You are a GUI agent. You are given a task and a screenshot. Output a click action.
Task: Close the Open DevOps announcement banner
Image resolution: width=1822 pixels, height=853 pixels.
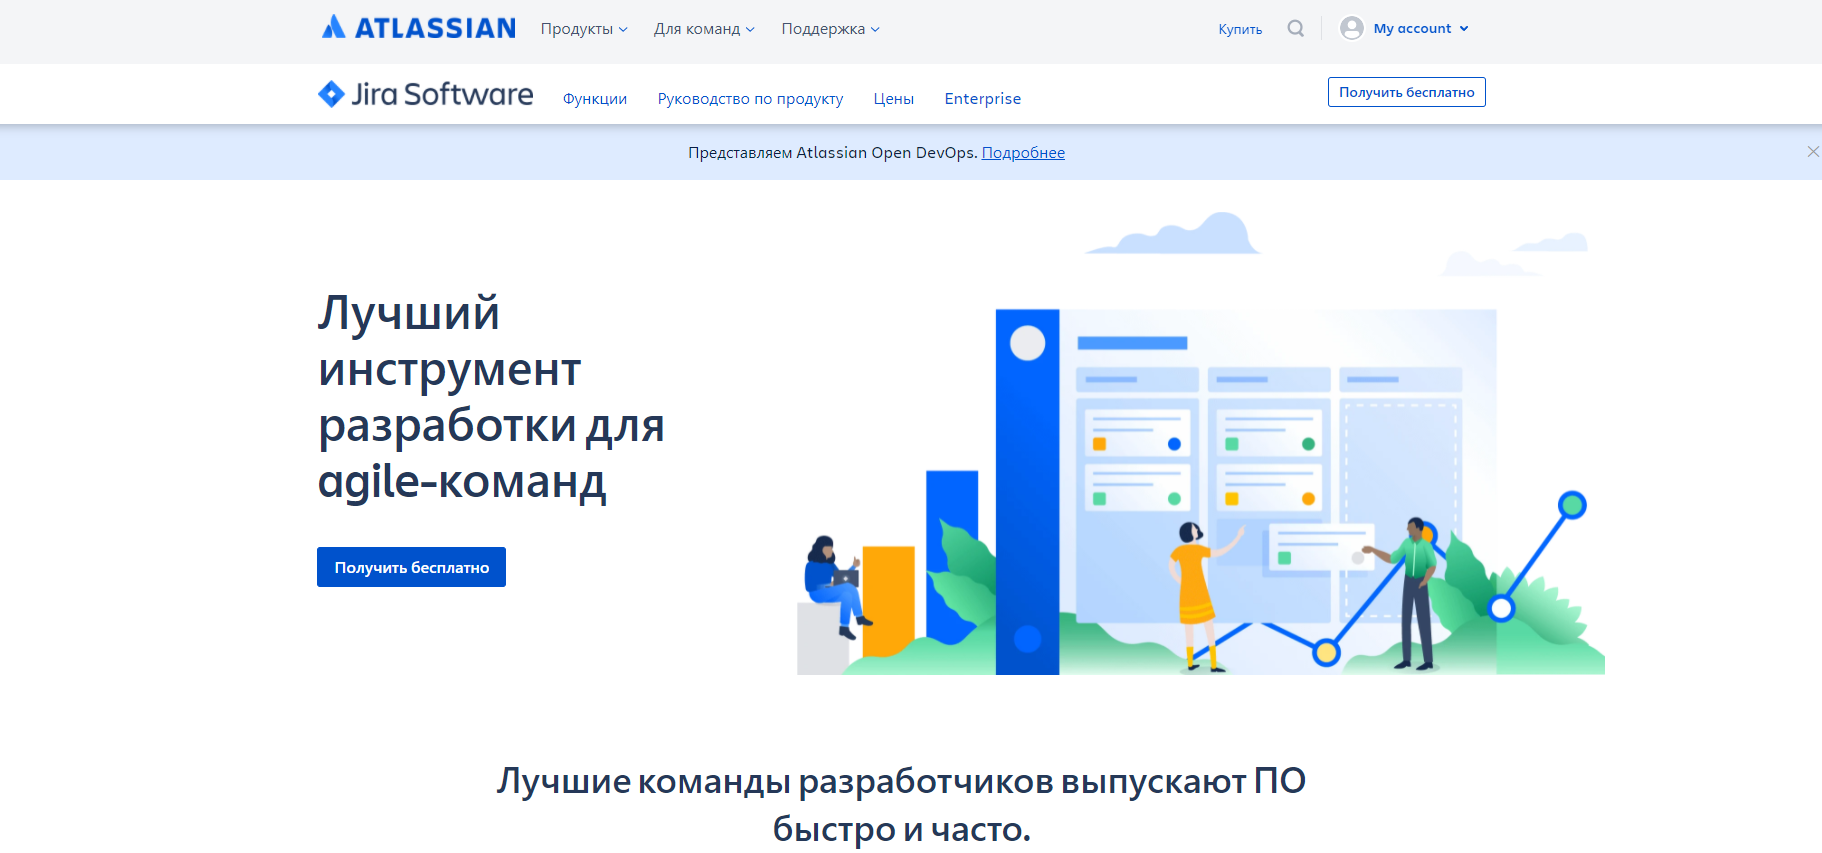coord(1813,152)
